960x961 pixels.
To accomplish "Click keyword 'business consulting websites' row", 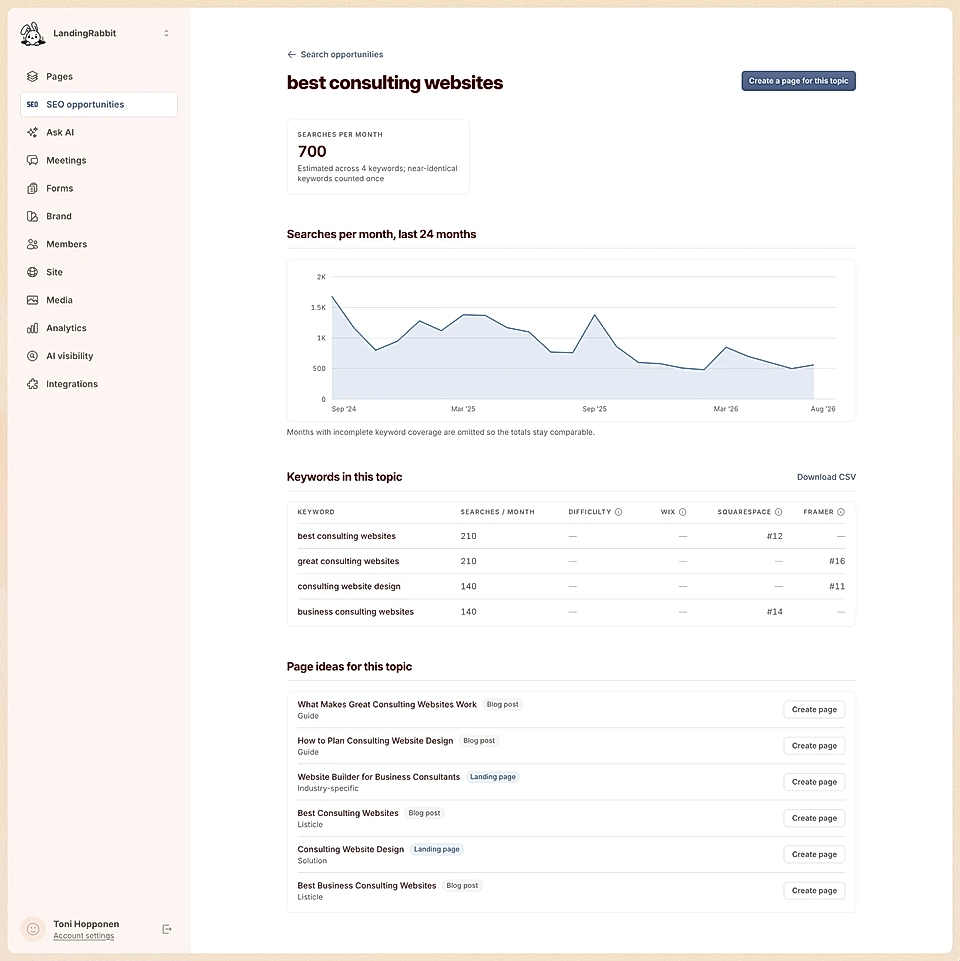I will click(x=571, y=612).
